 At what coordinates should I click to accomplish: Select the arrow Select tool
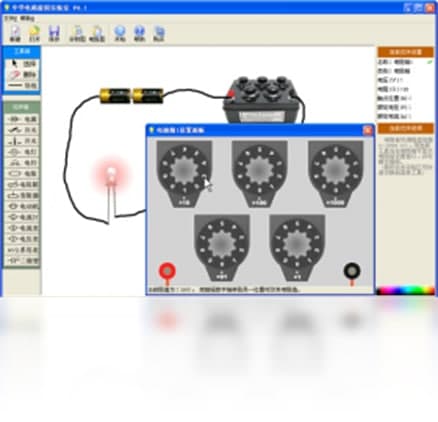[x=22, y=64]
